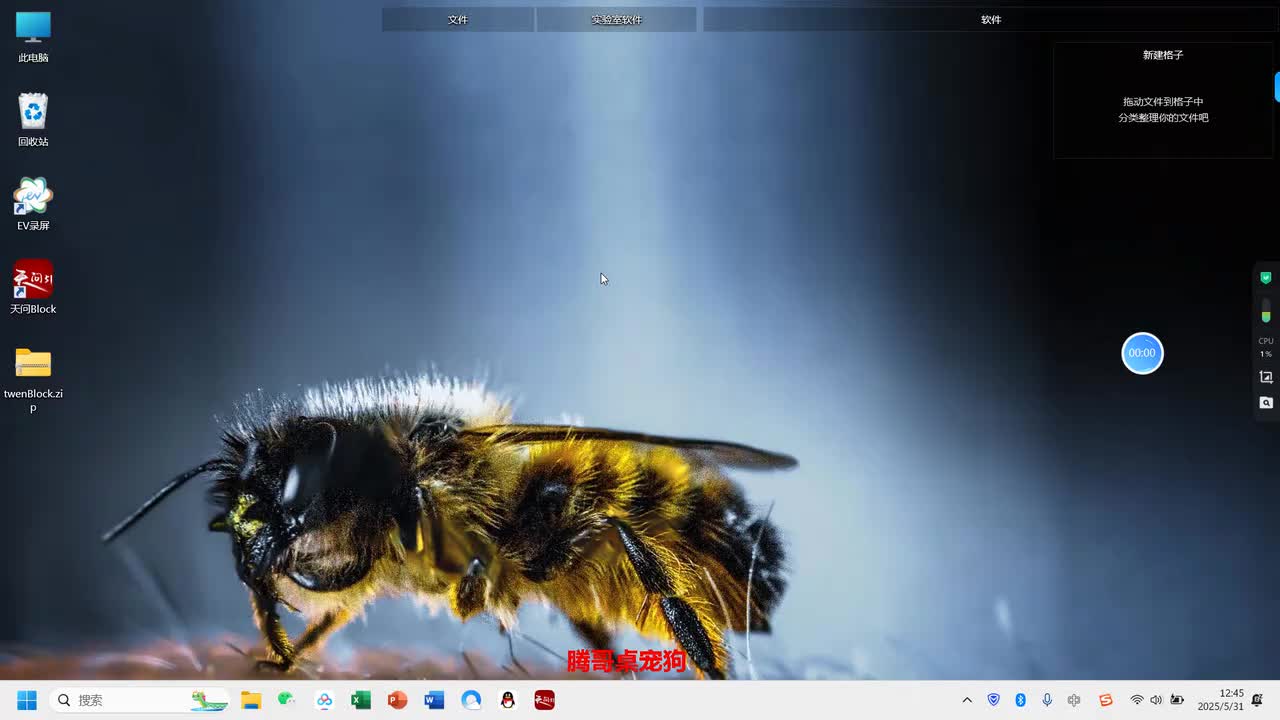Open Baidu Netdisk from the taskbar

tap(324, 700)
